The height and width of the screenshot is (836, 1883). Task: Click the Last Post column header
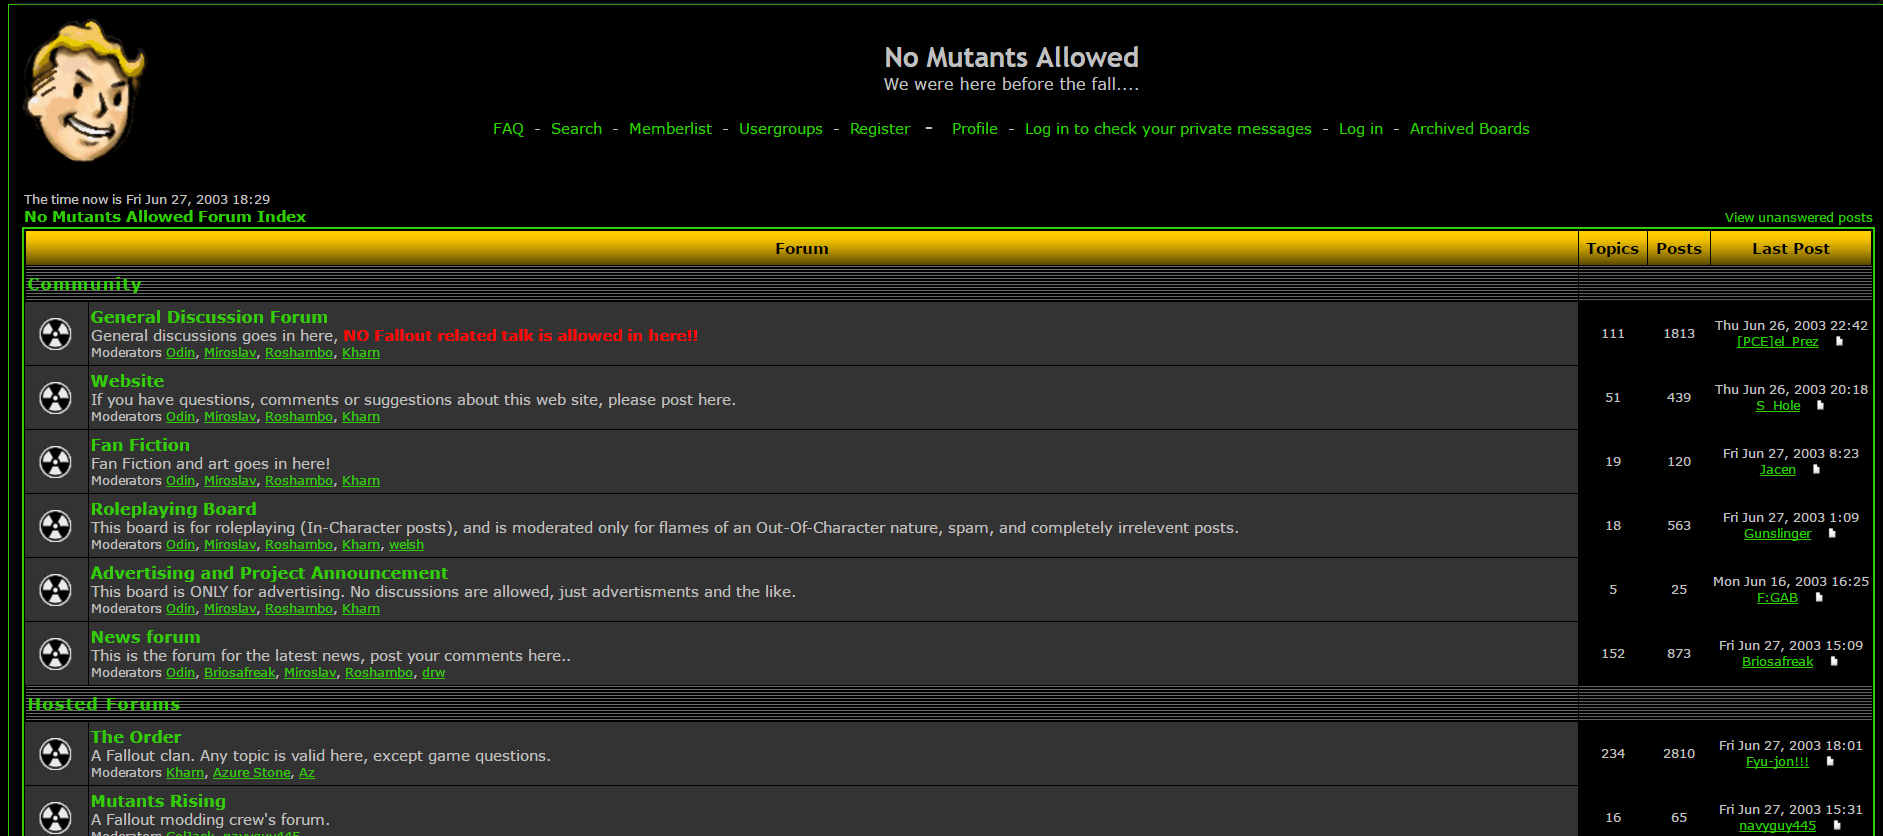[1790, 249]
